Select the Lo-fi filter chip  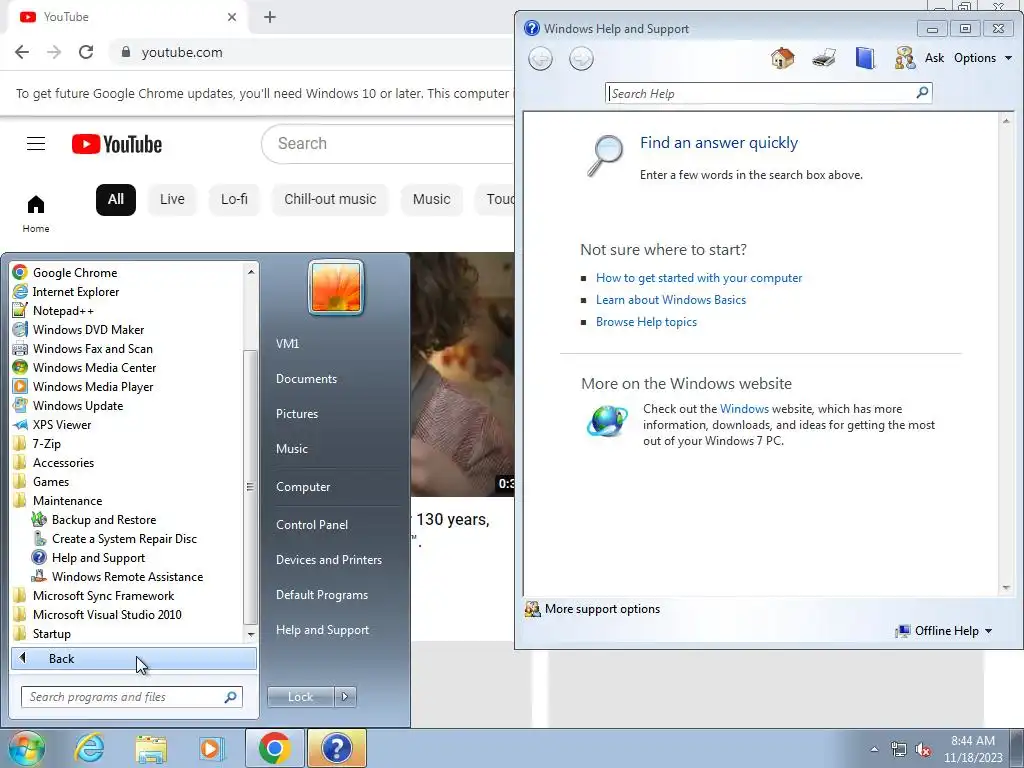[x=234, y=199]
